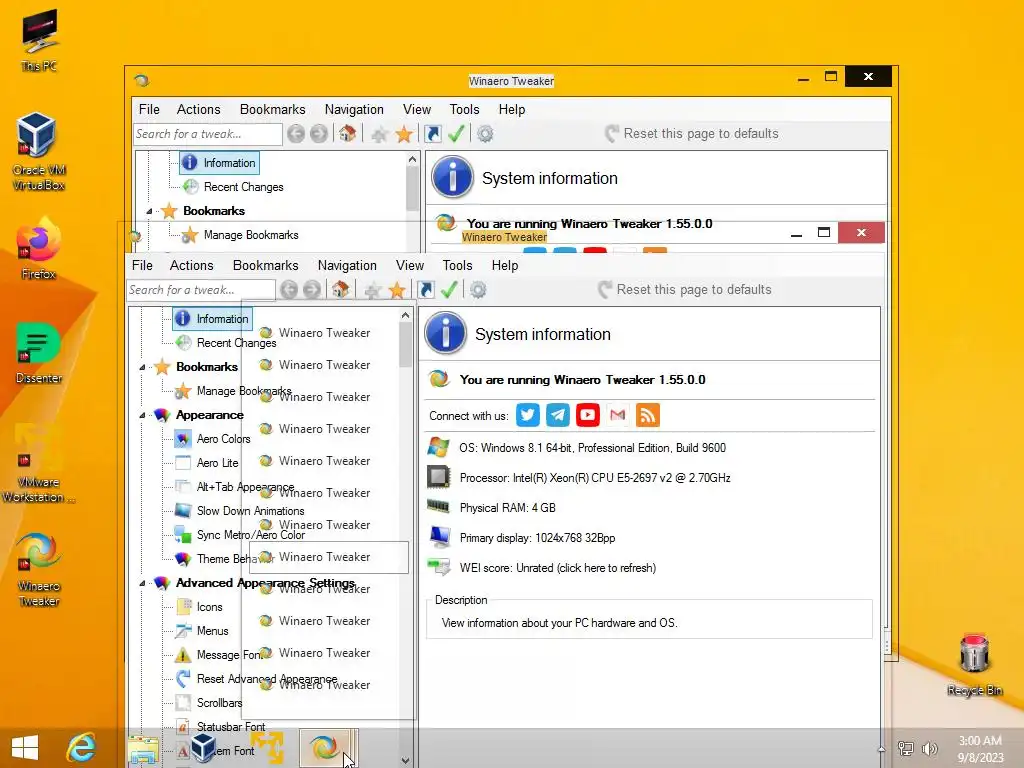This screenshot has height=768, width=1024.
Task: Click WEI score refresh link
Action: click(558, 568)
